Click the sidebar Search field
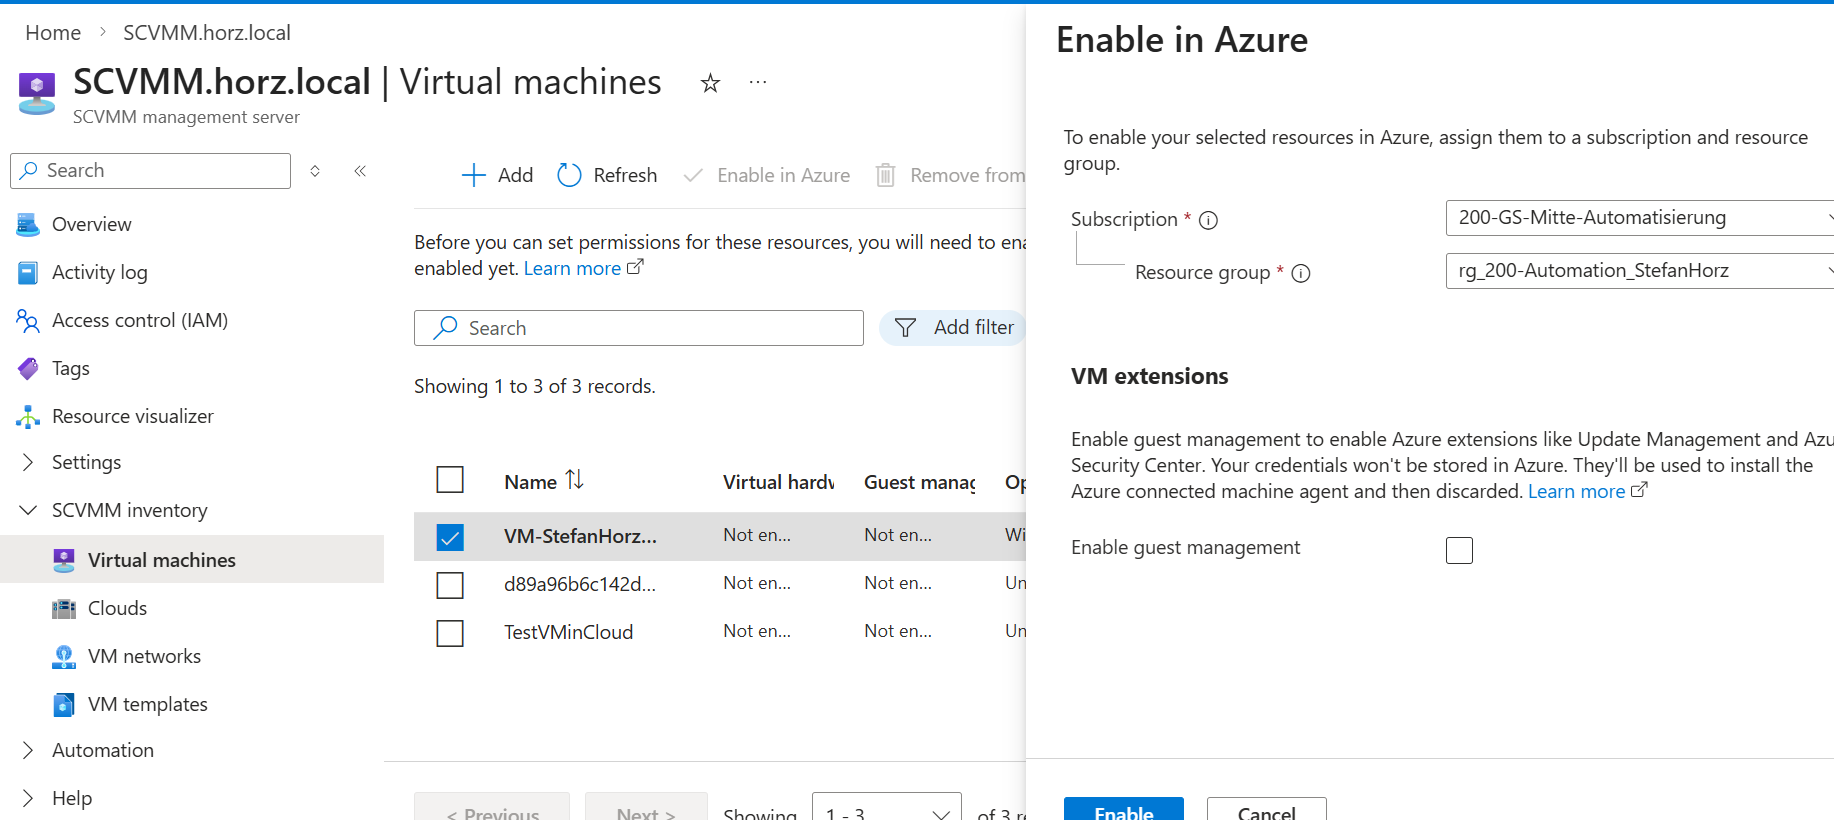The height and width of the screenshot is (820, 1834). pos(151,171)
